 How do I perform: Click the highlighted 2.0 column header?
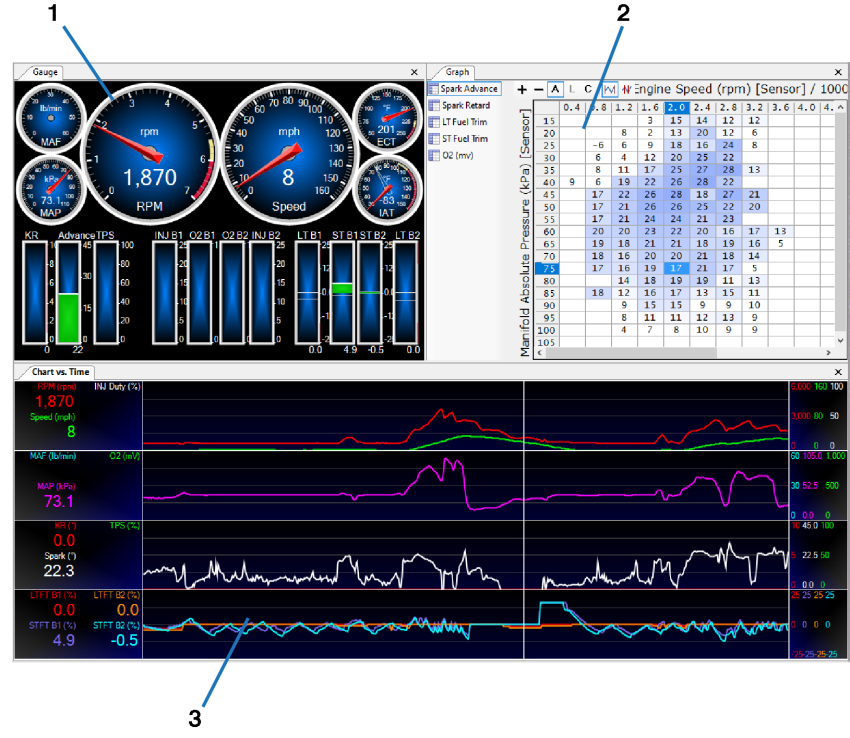coord(676,107)
